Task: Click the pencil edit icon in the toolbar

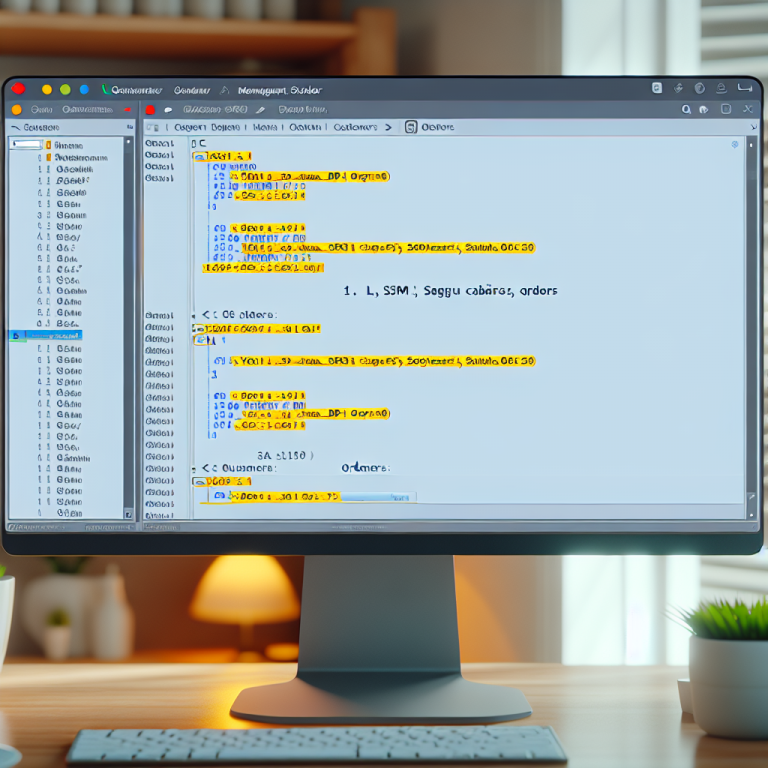Action: [x=260, y=109]
